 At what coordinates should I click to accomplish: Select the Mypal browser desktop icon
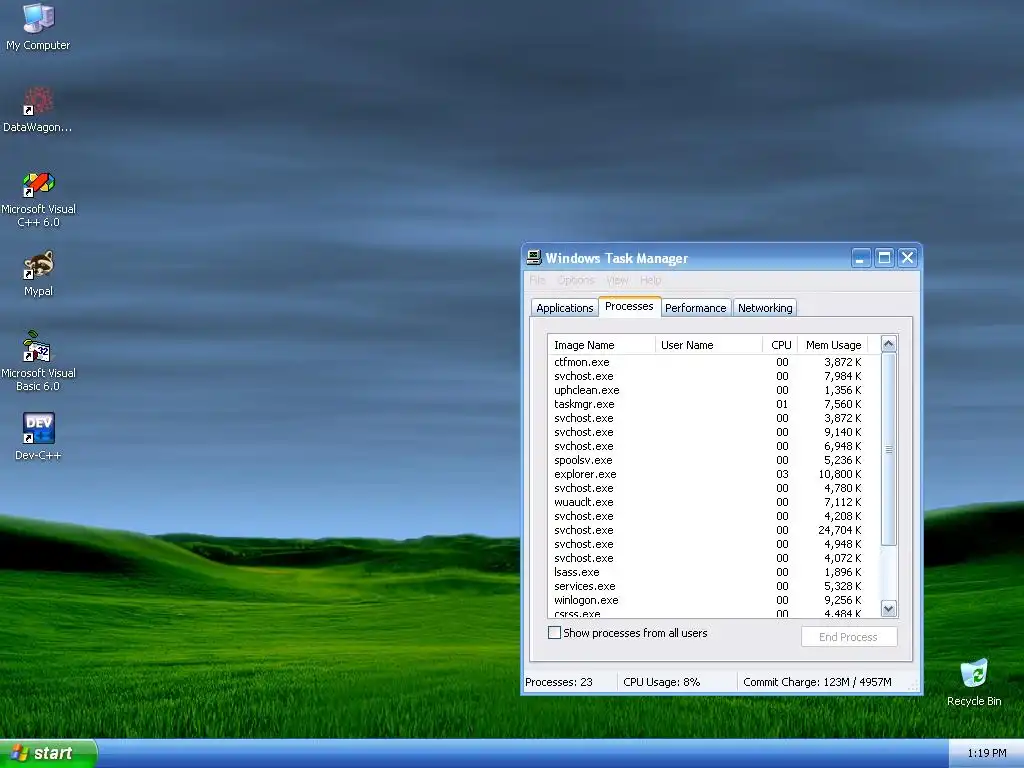click(x=38, y=273)
